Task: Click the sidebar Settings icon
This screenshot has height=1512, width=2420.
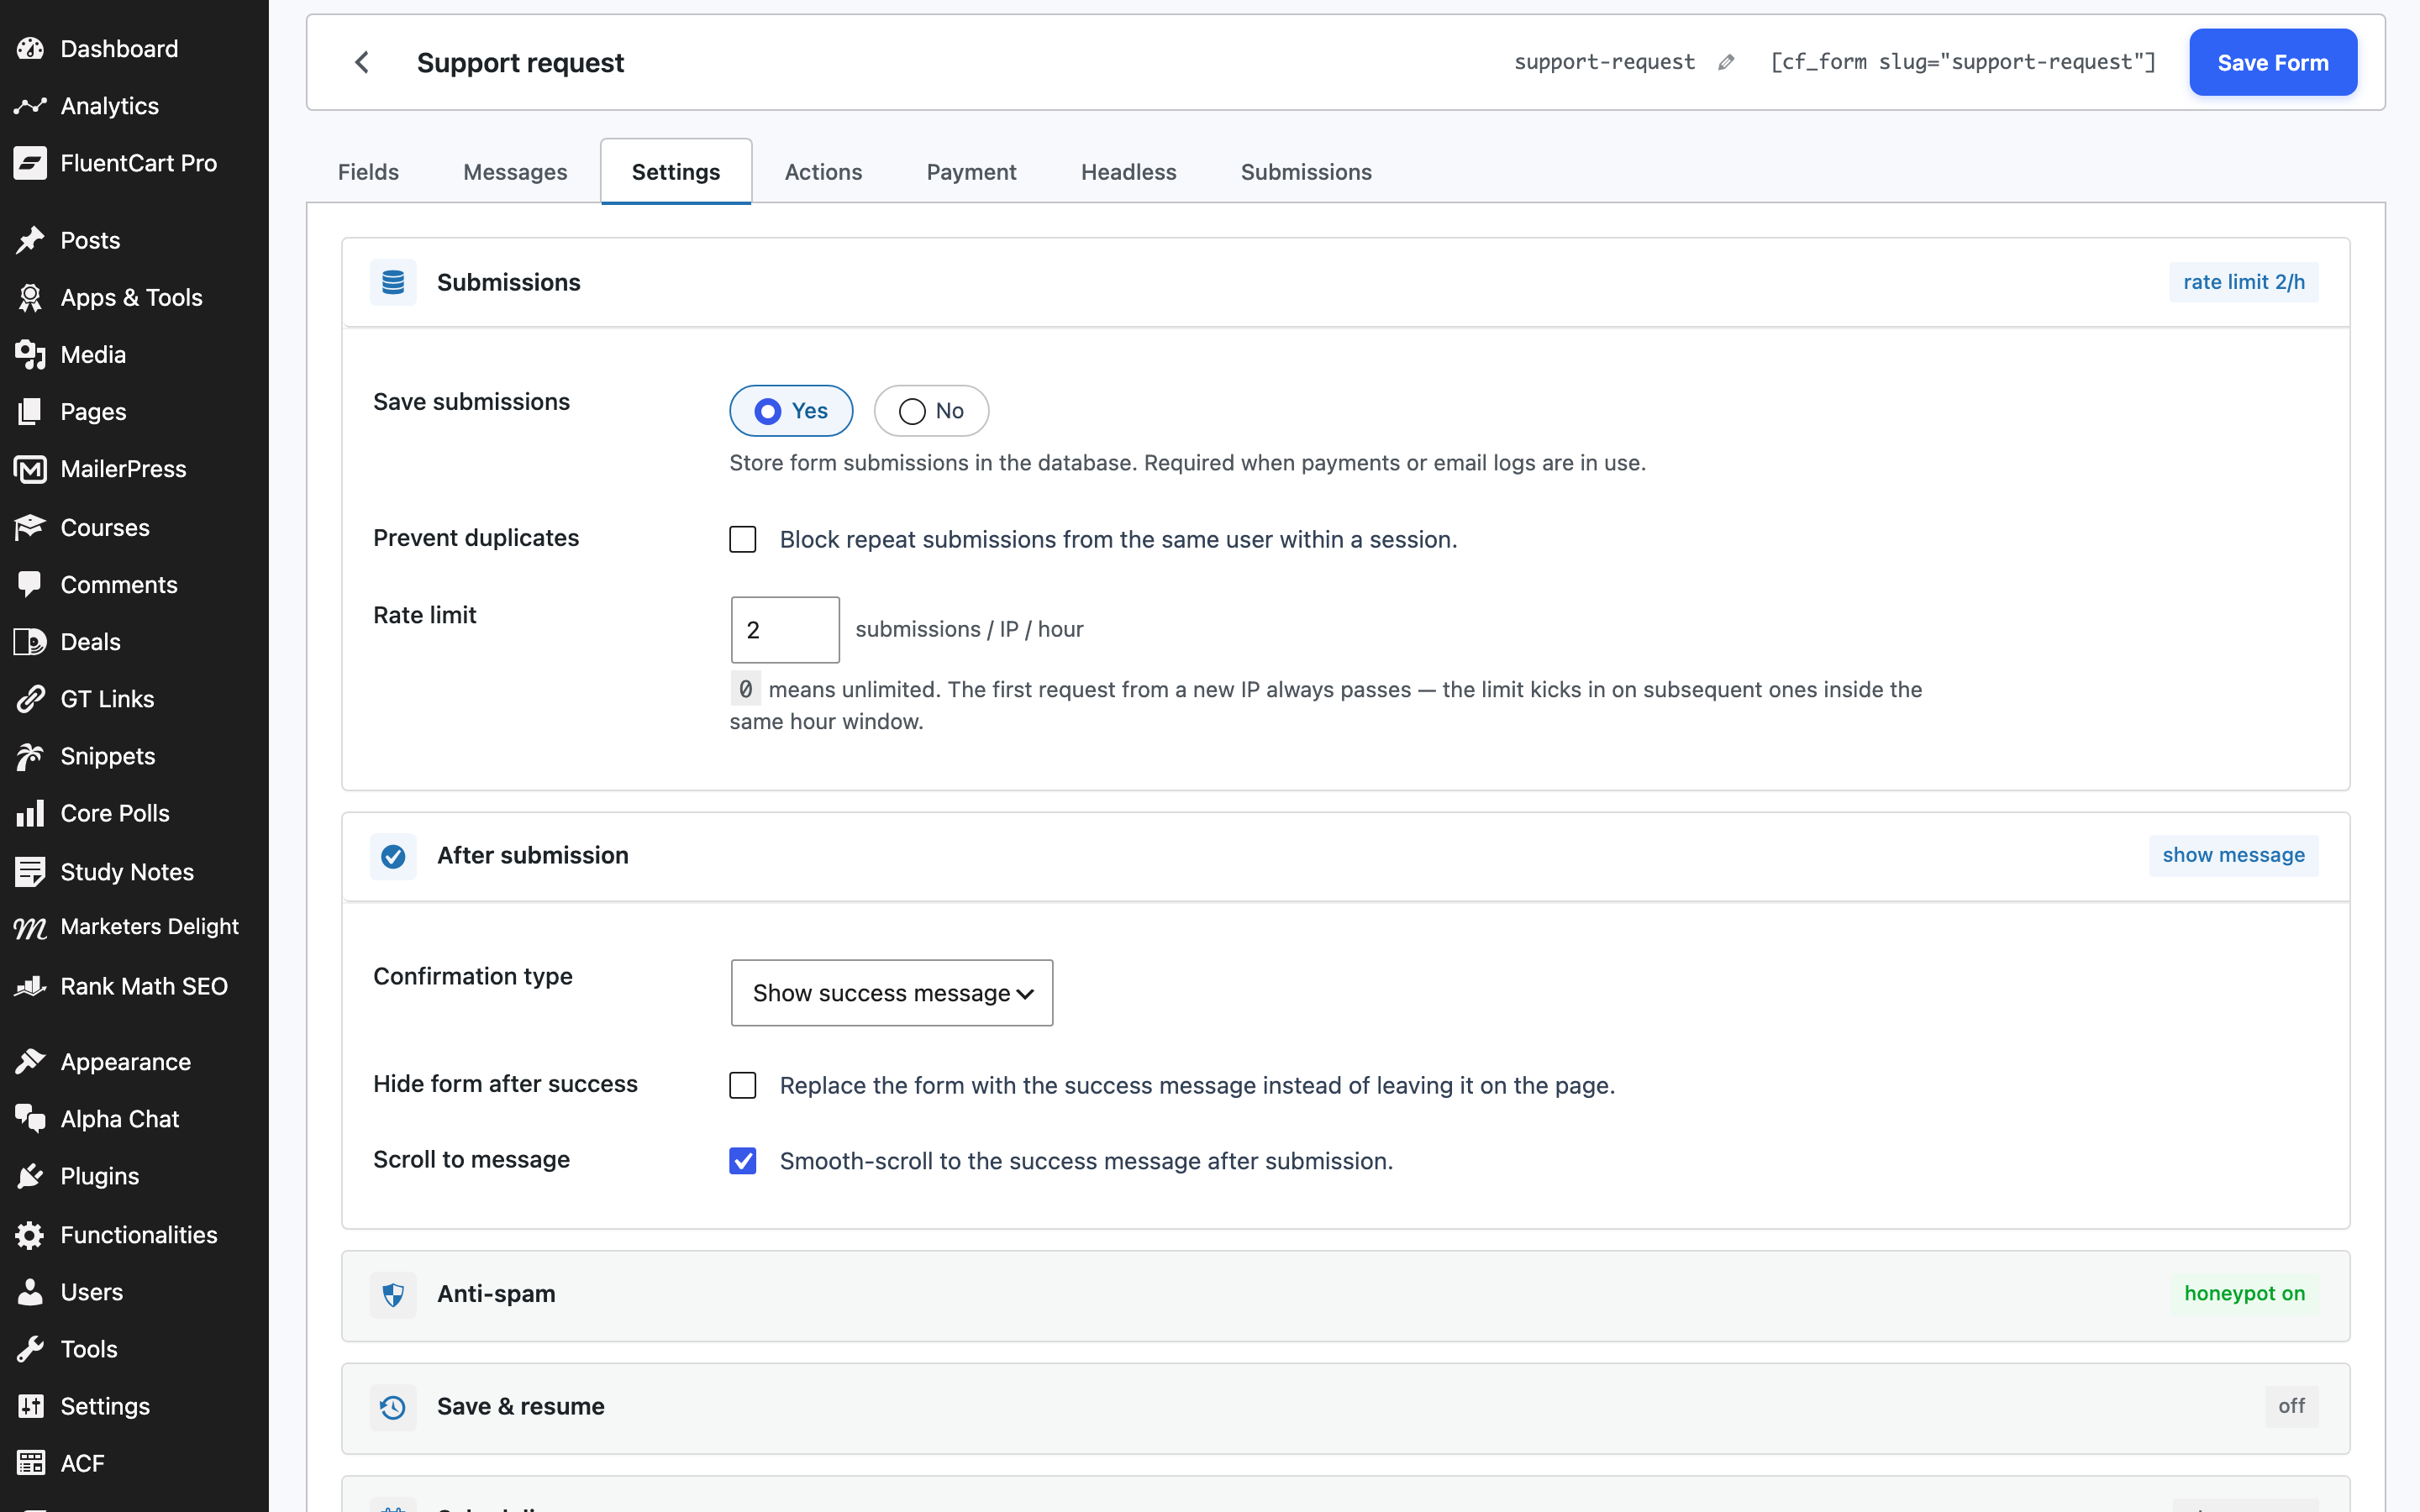Action: tap(30, 1406)
